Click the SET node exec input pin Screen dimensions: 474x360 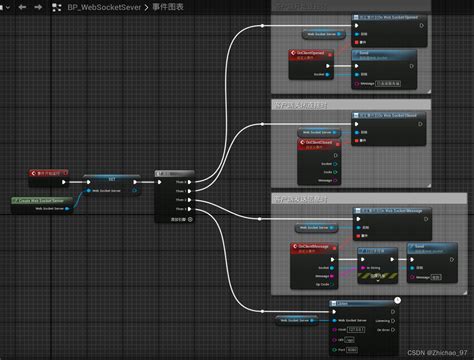88,182
